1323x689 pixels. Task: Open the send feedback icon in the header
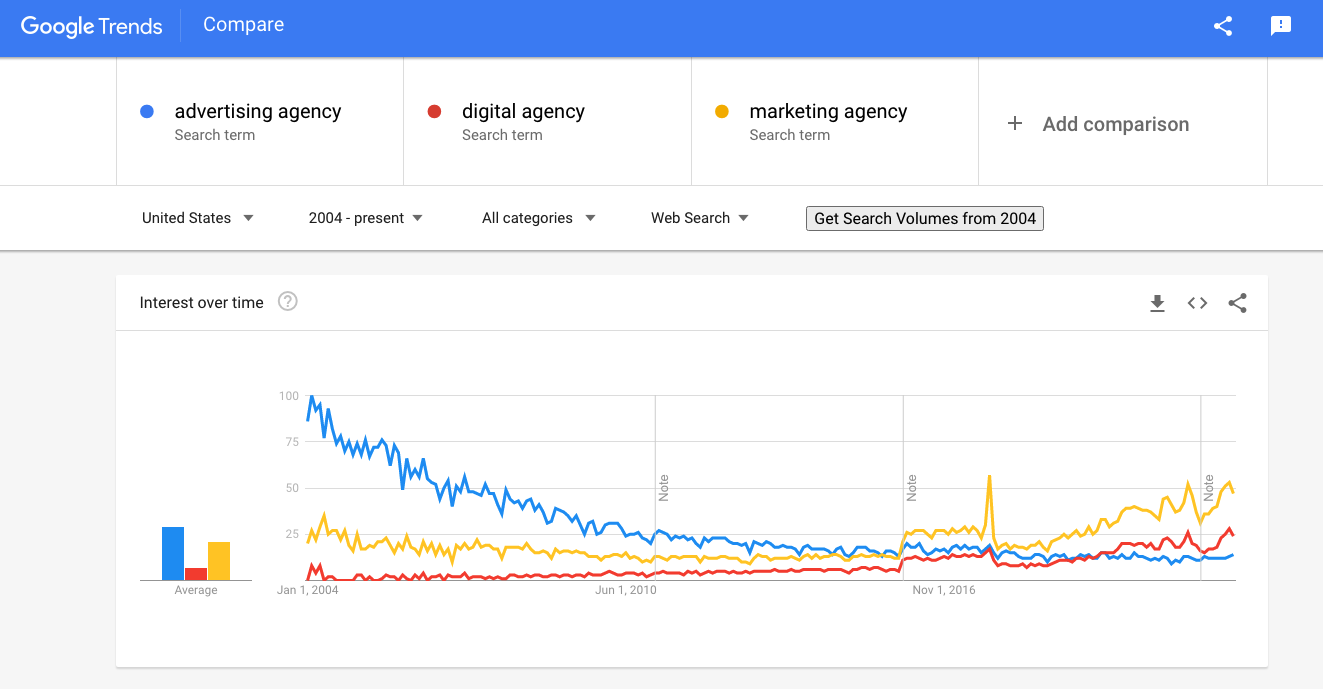1280,26
